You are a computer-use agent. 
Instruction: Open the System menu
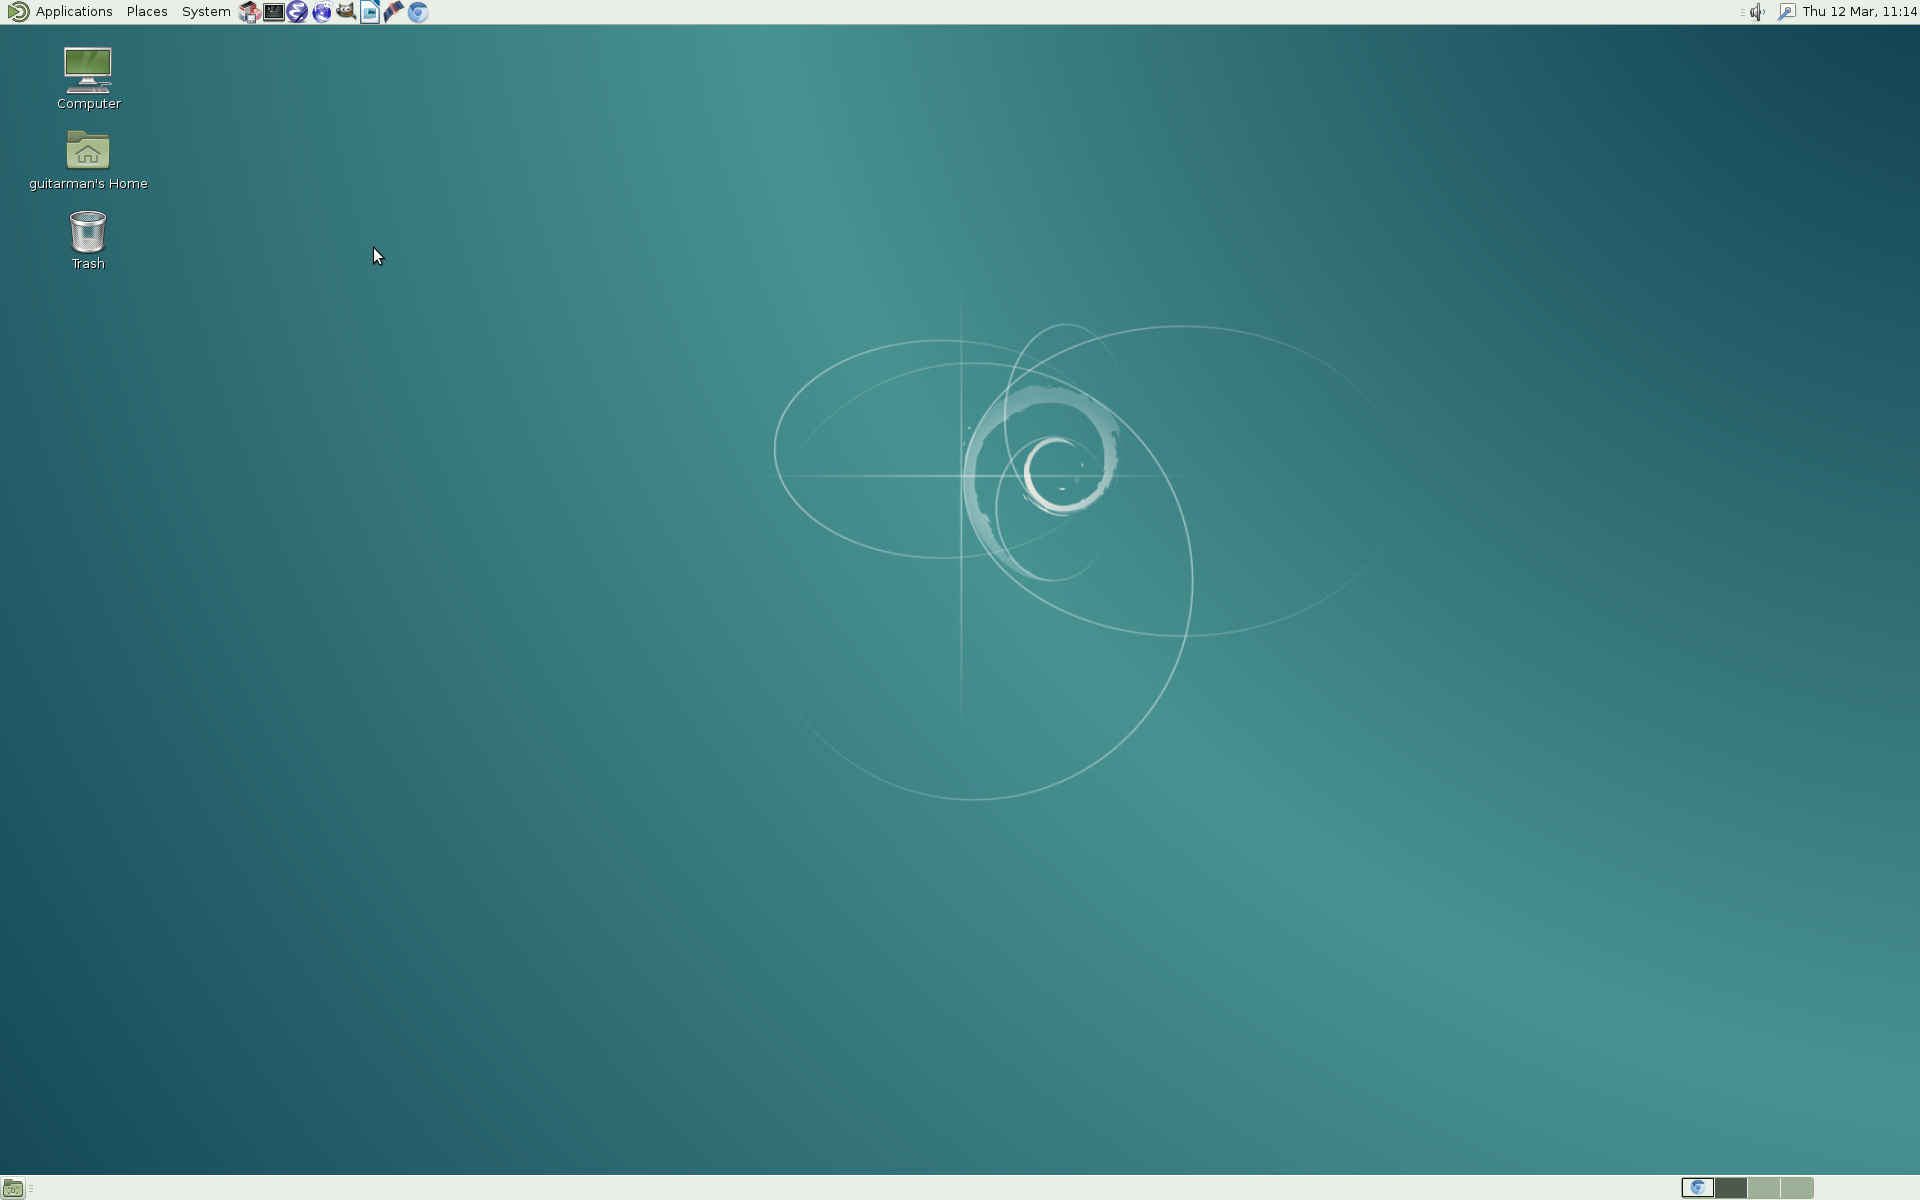[206, 12]
